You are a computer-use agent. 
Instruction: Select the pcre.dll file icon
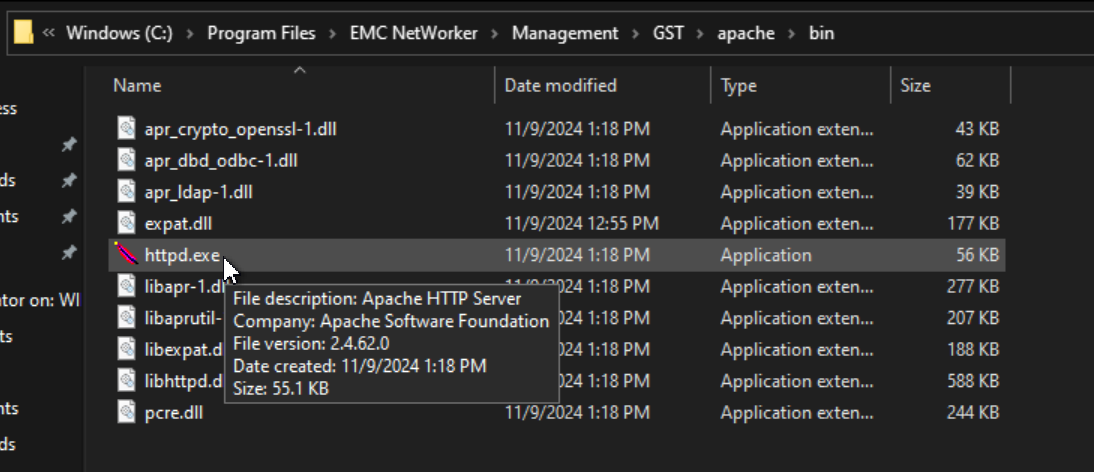click(x=126, y=412)
